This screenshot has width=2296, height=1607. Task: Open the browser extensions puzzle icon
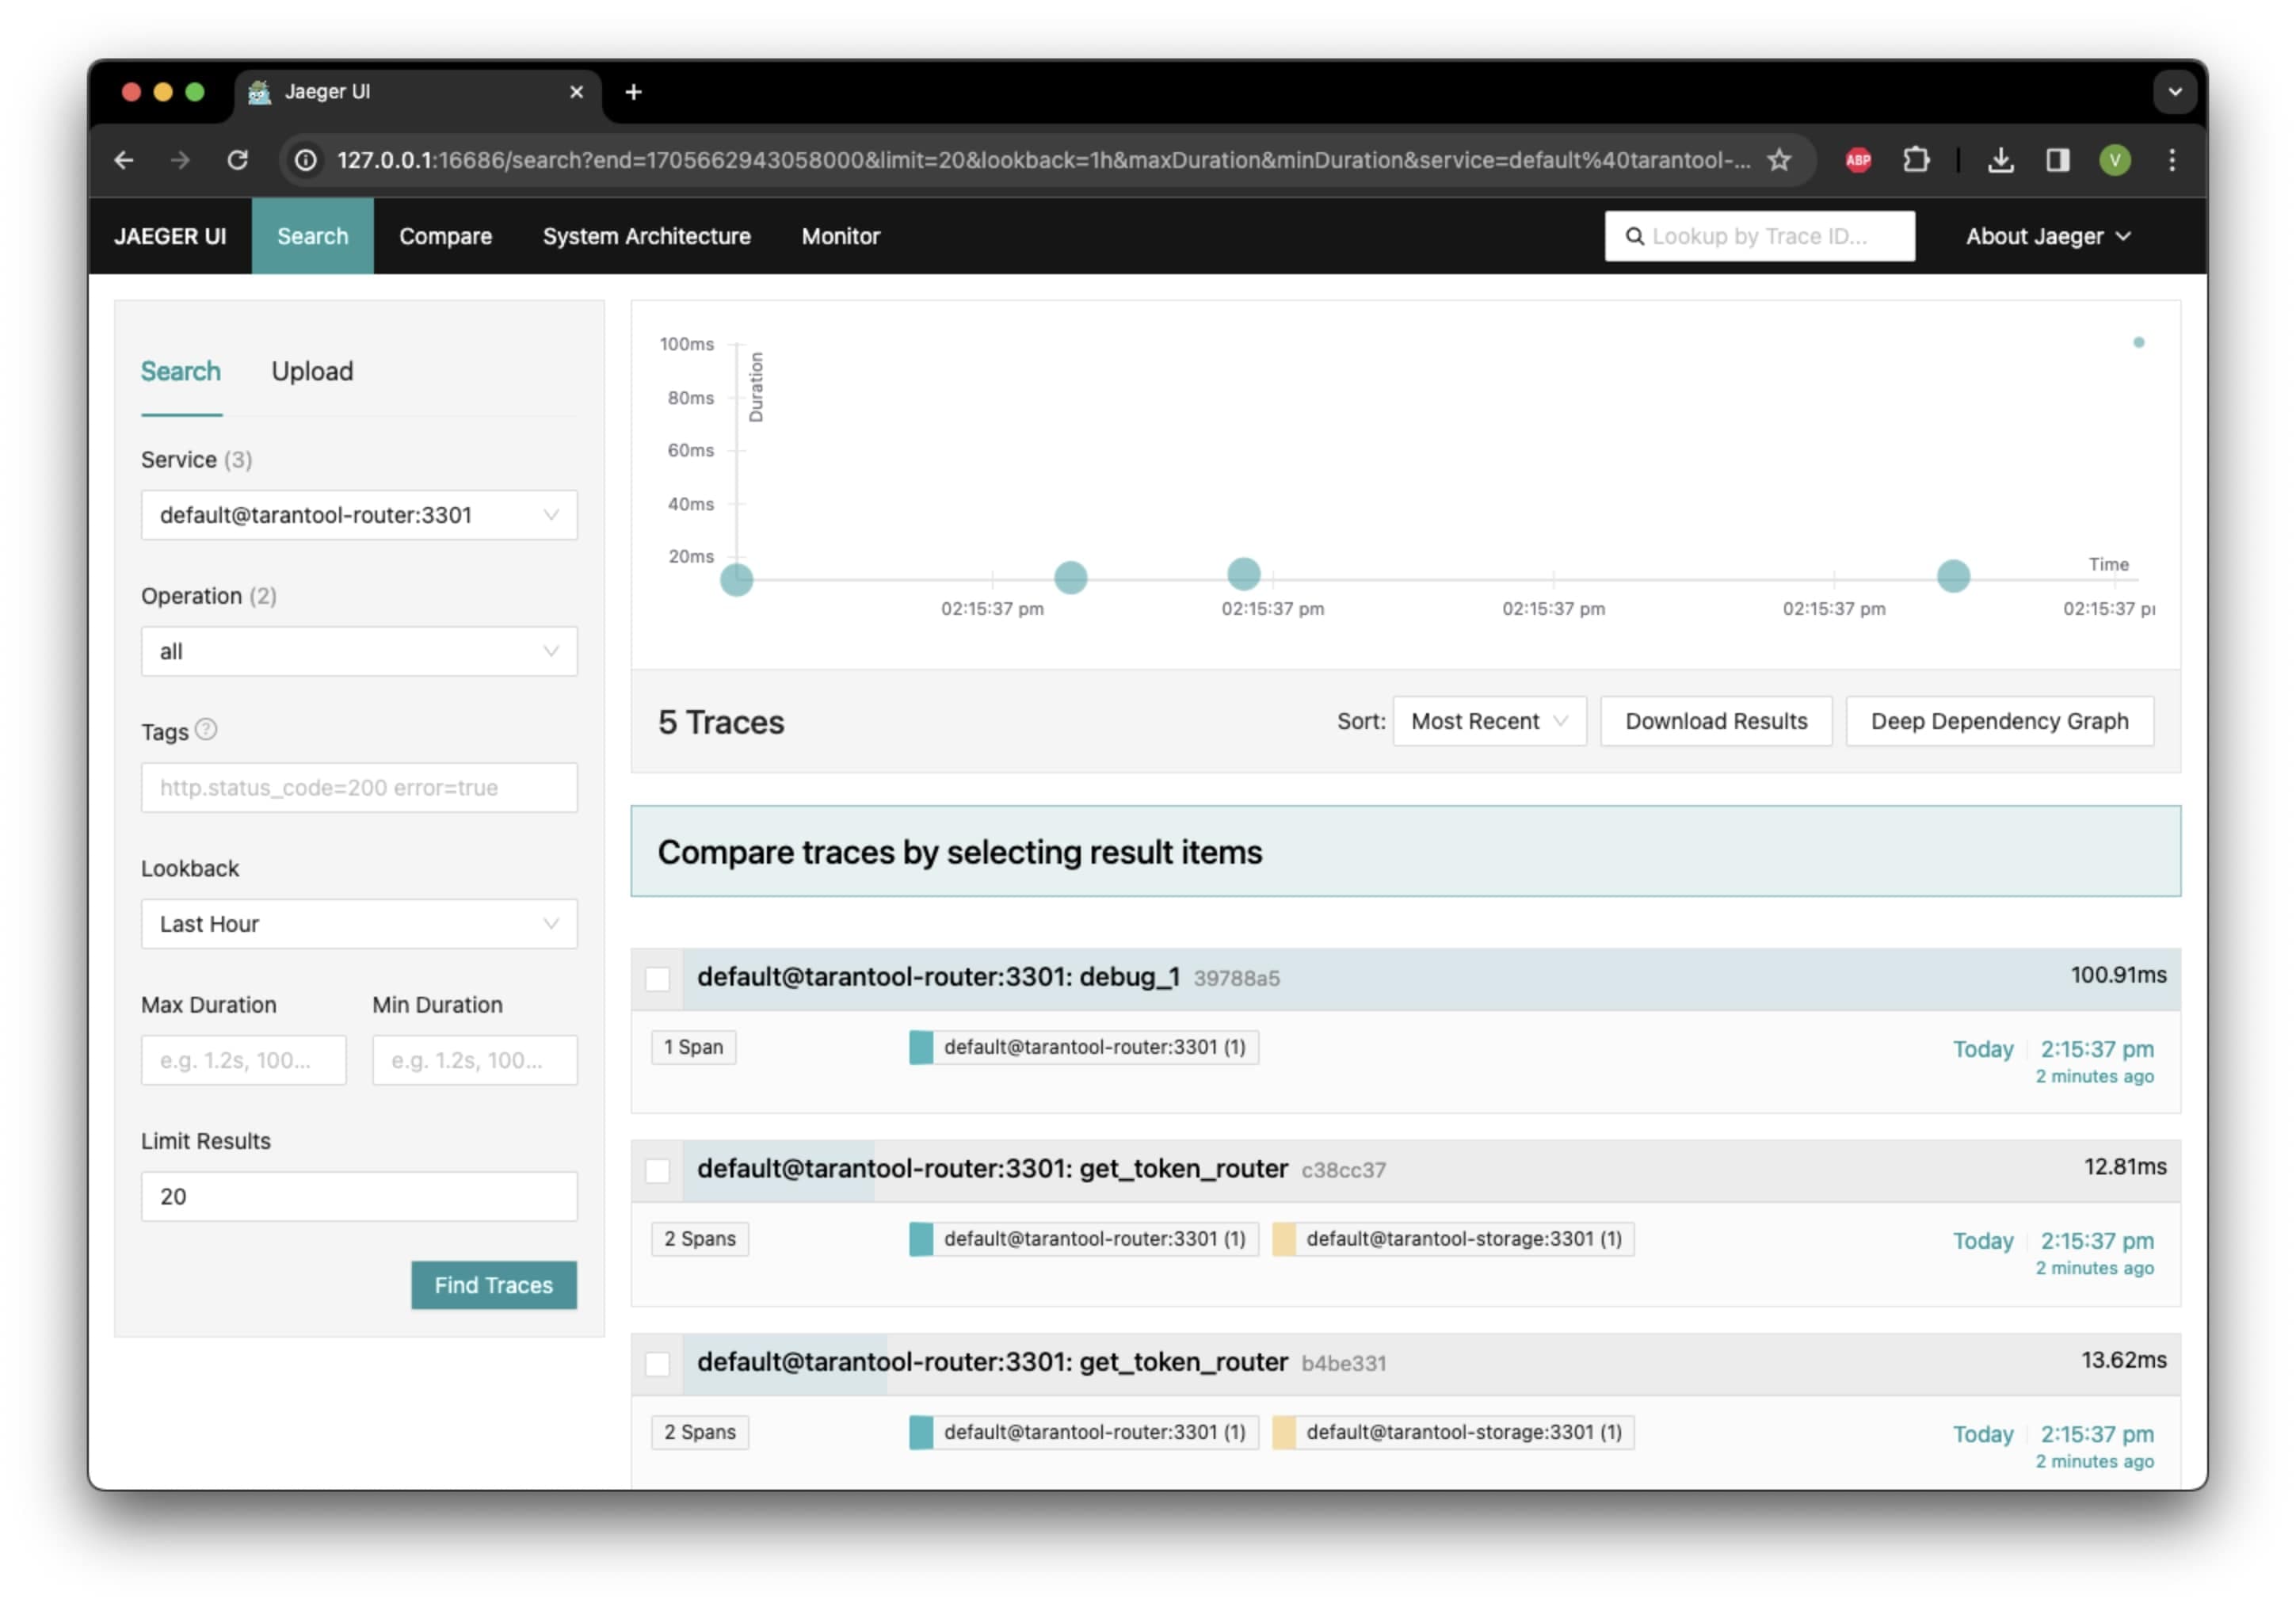(x=1915, y=160)
